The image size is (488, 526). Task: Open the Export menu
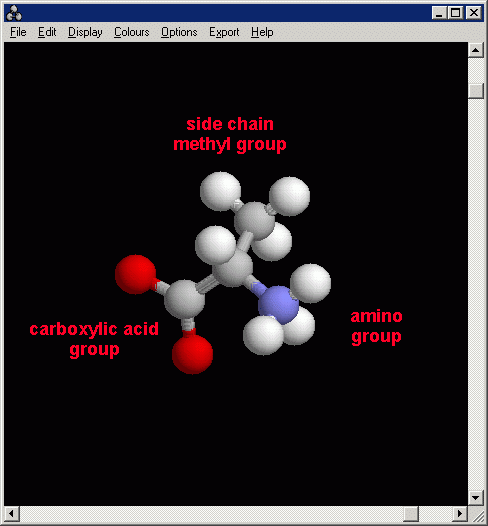point(224,32)
